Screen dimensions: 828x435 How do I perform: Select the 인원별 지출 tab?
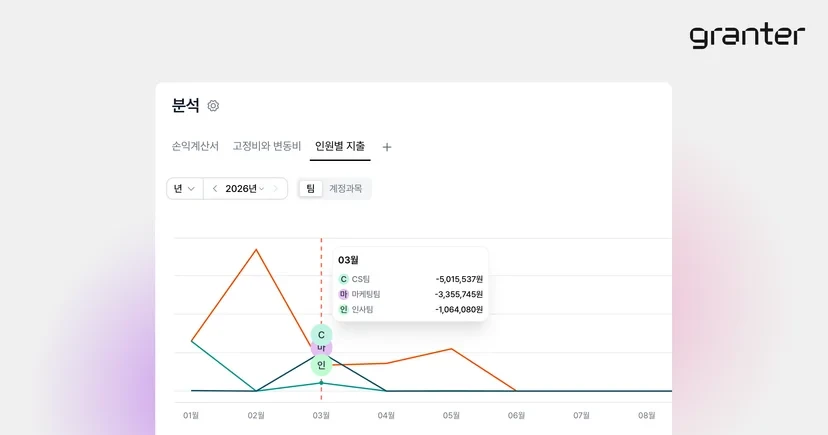340,146
